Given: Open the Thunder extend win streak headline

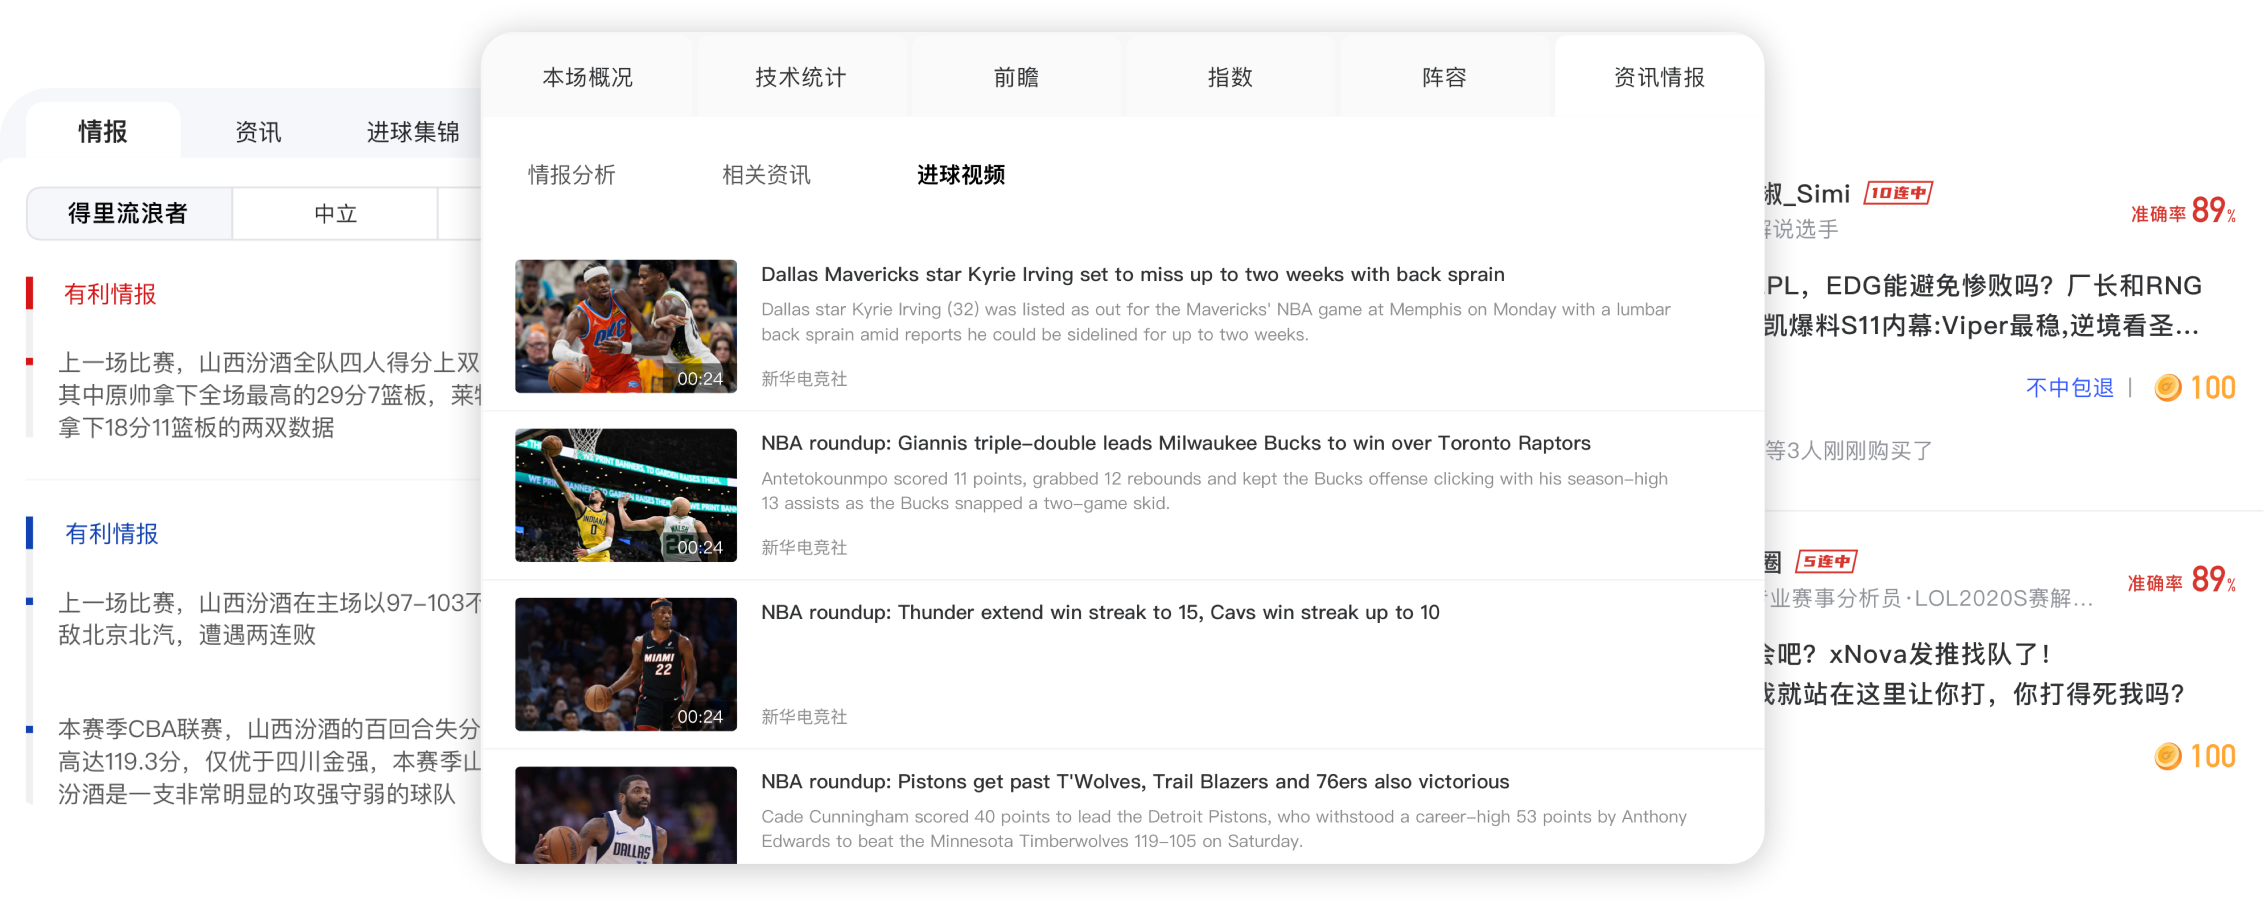Looking at the screenshot, I should (1100, 612).
